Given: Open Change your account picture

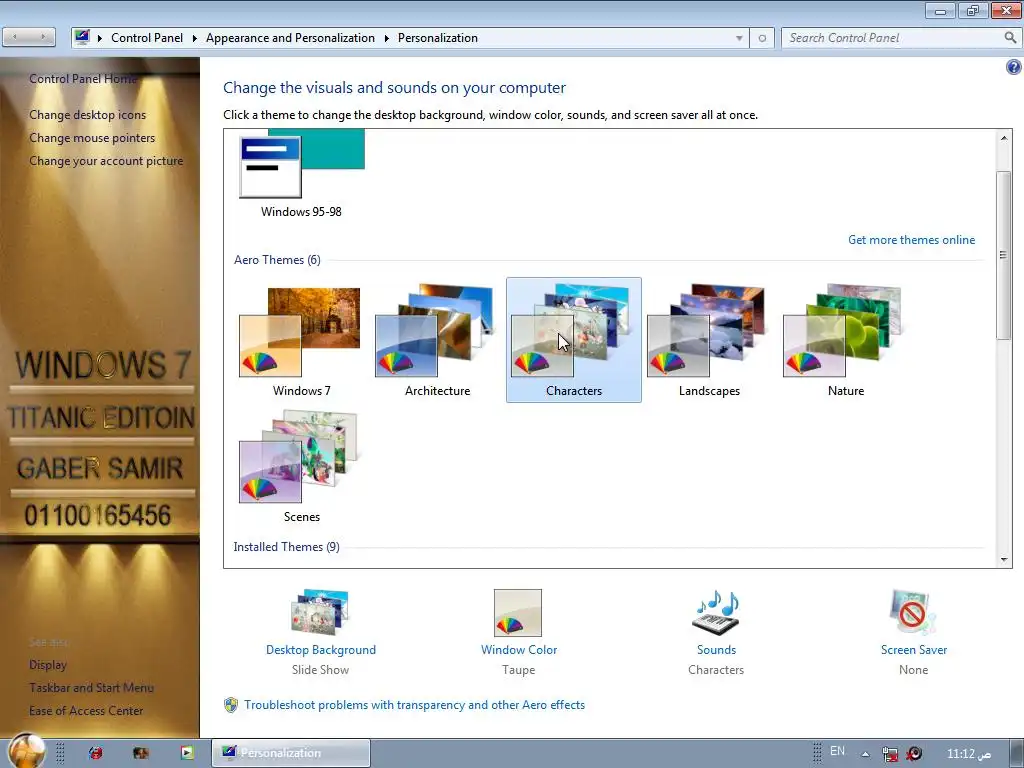Looking at the screenshot, I should coord(106,161).
